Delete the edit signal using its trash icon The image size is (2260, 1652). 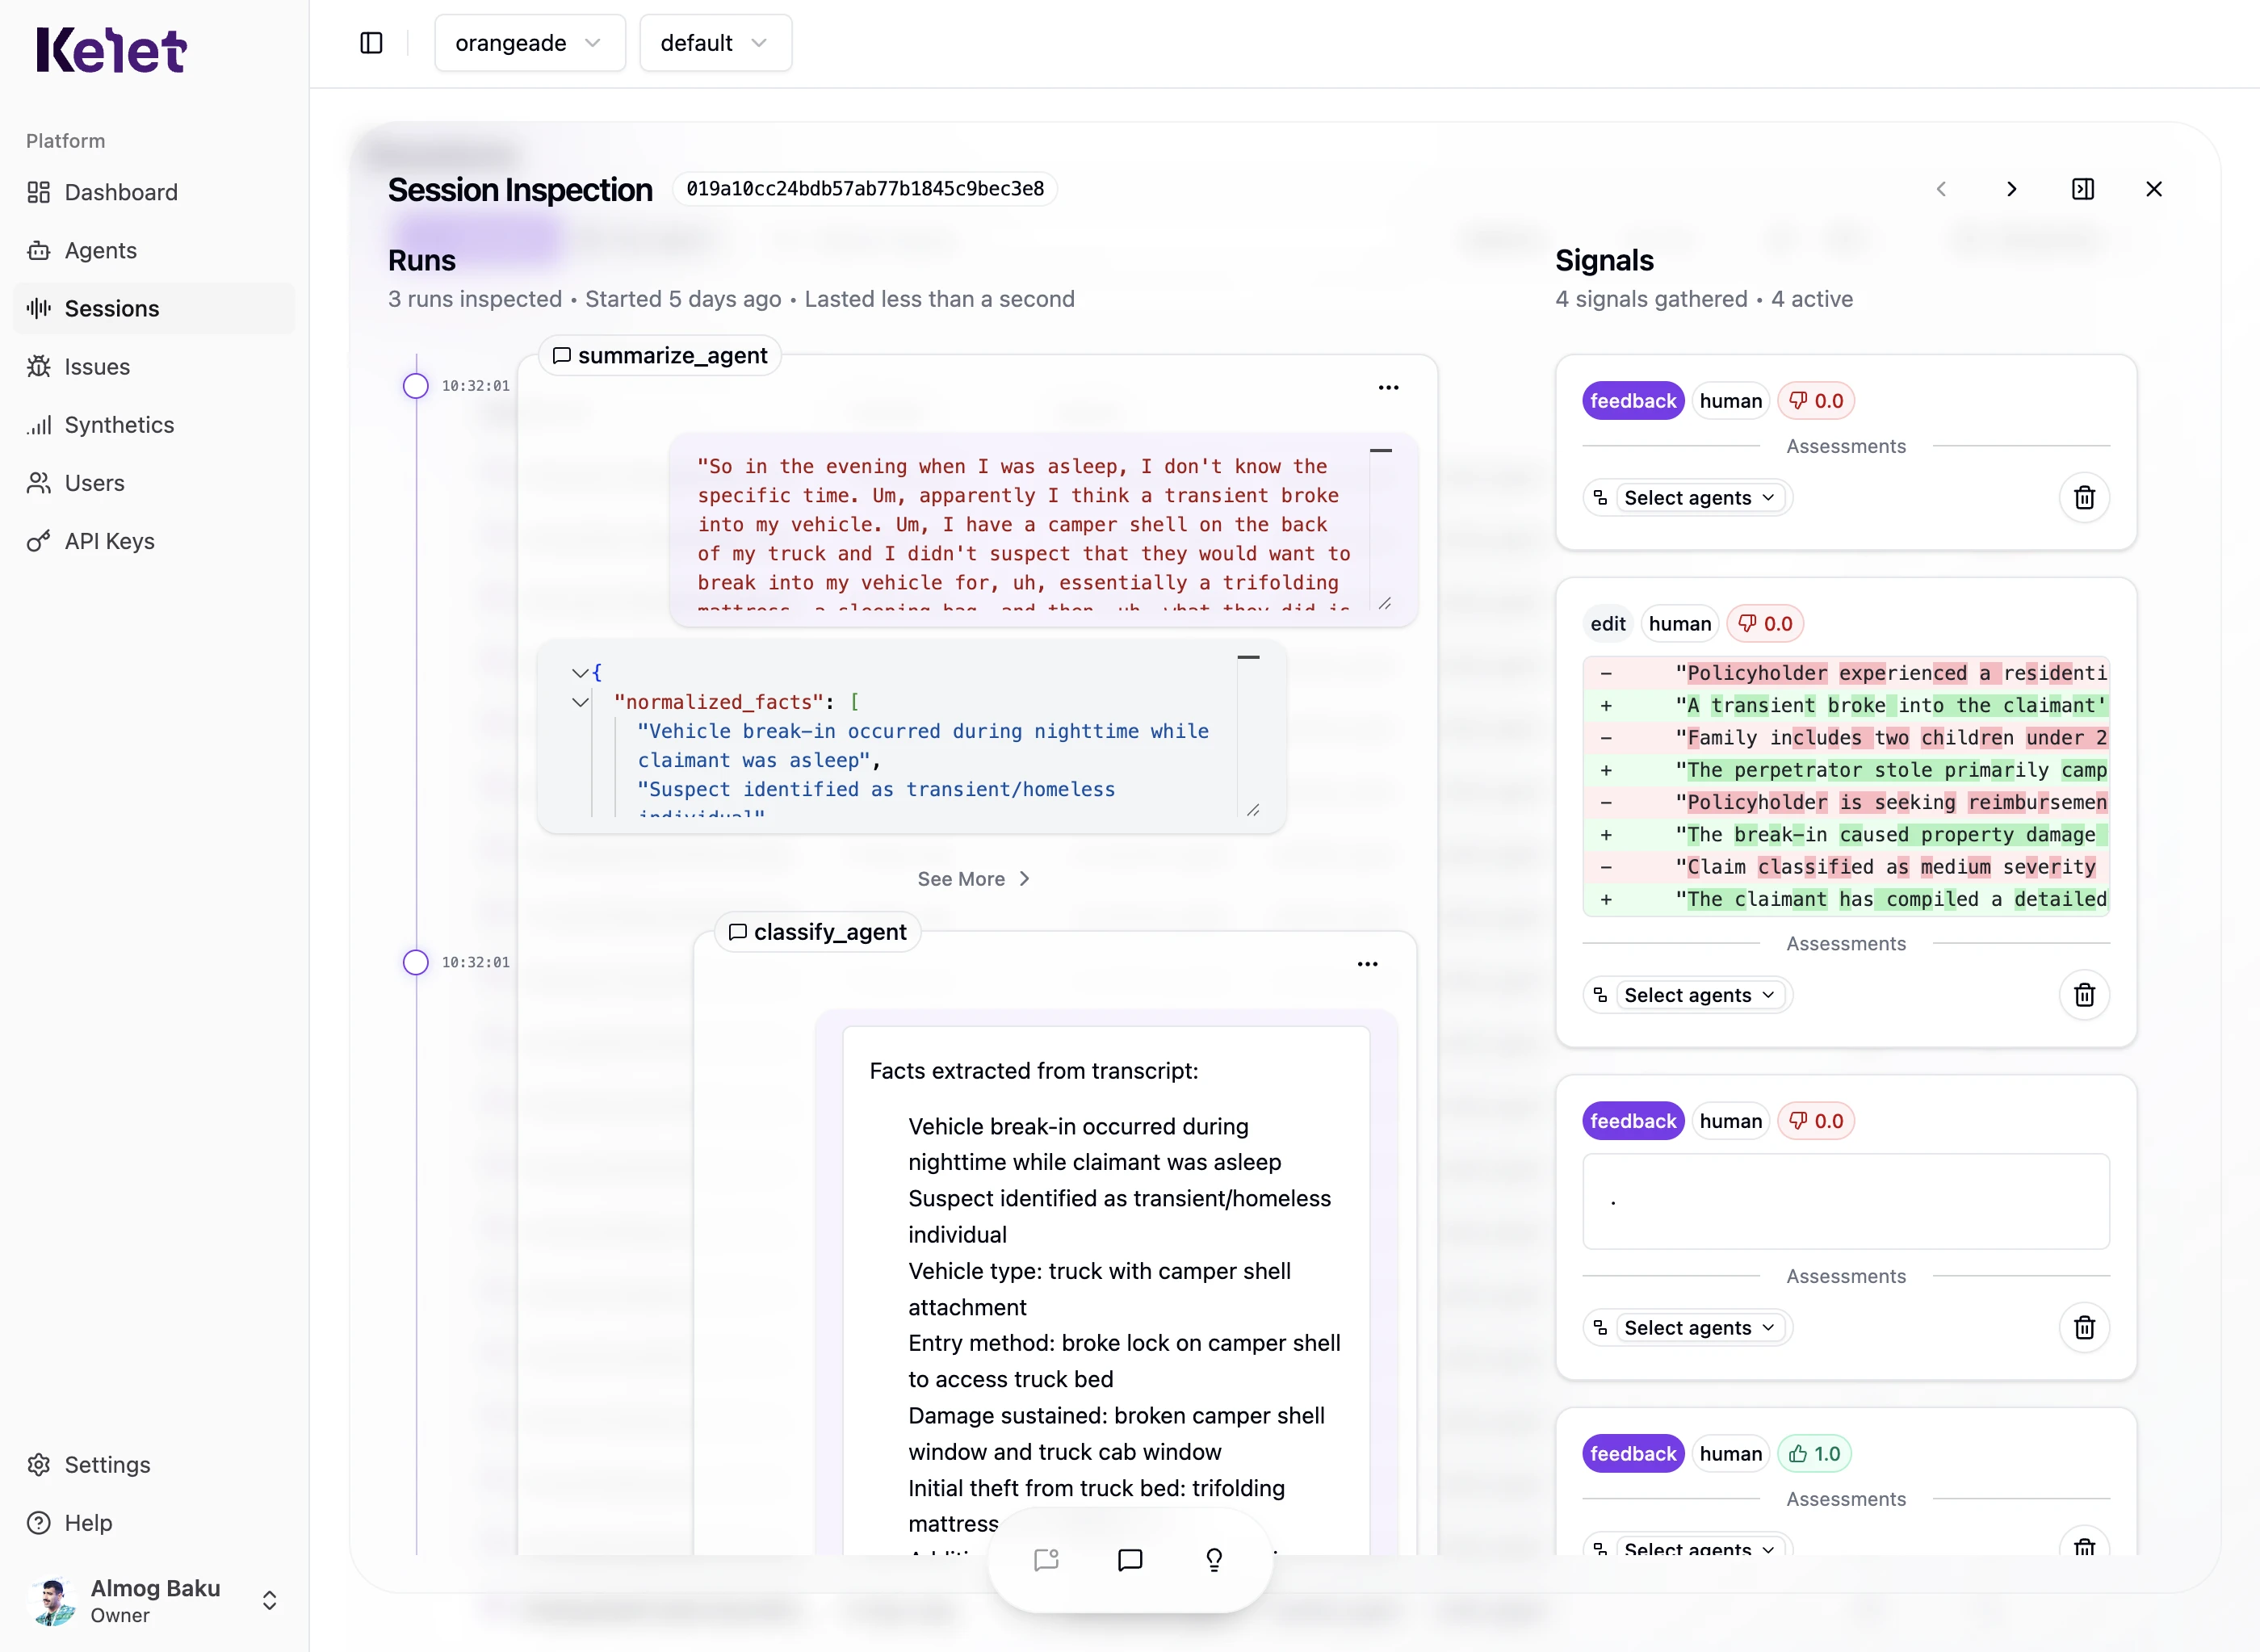[x=2085, y=994]
